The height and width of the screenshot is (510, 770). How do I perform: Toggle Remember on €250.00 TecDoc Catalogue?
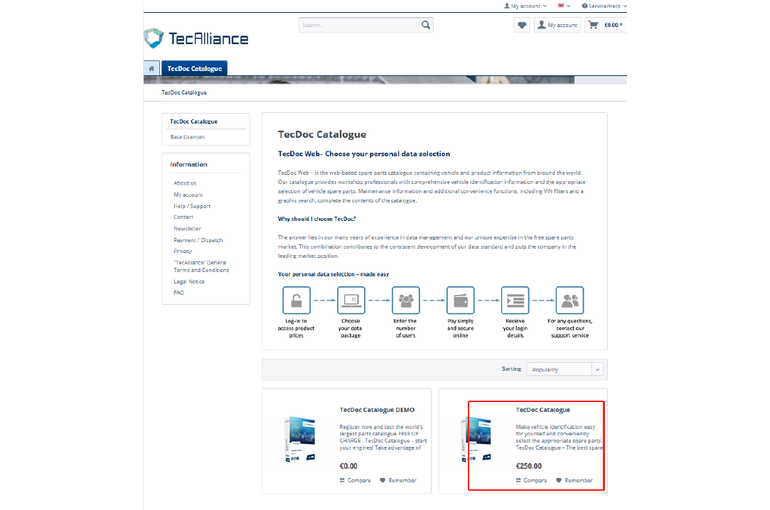point(574,480)
